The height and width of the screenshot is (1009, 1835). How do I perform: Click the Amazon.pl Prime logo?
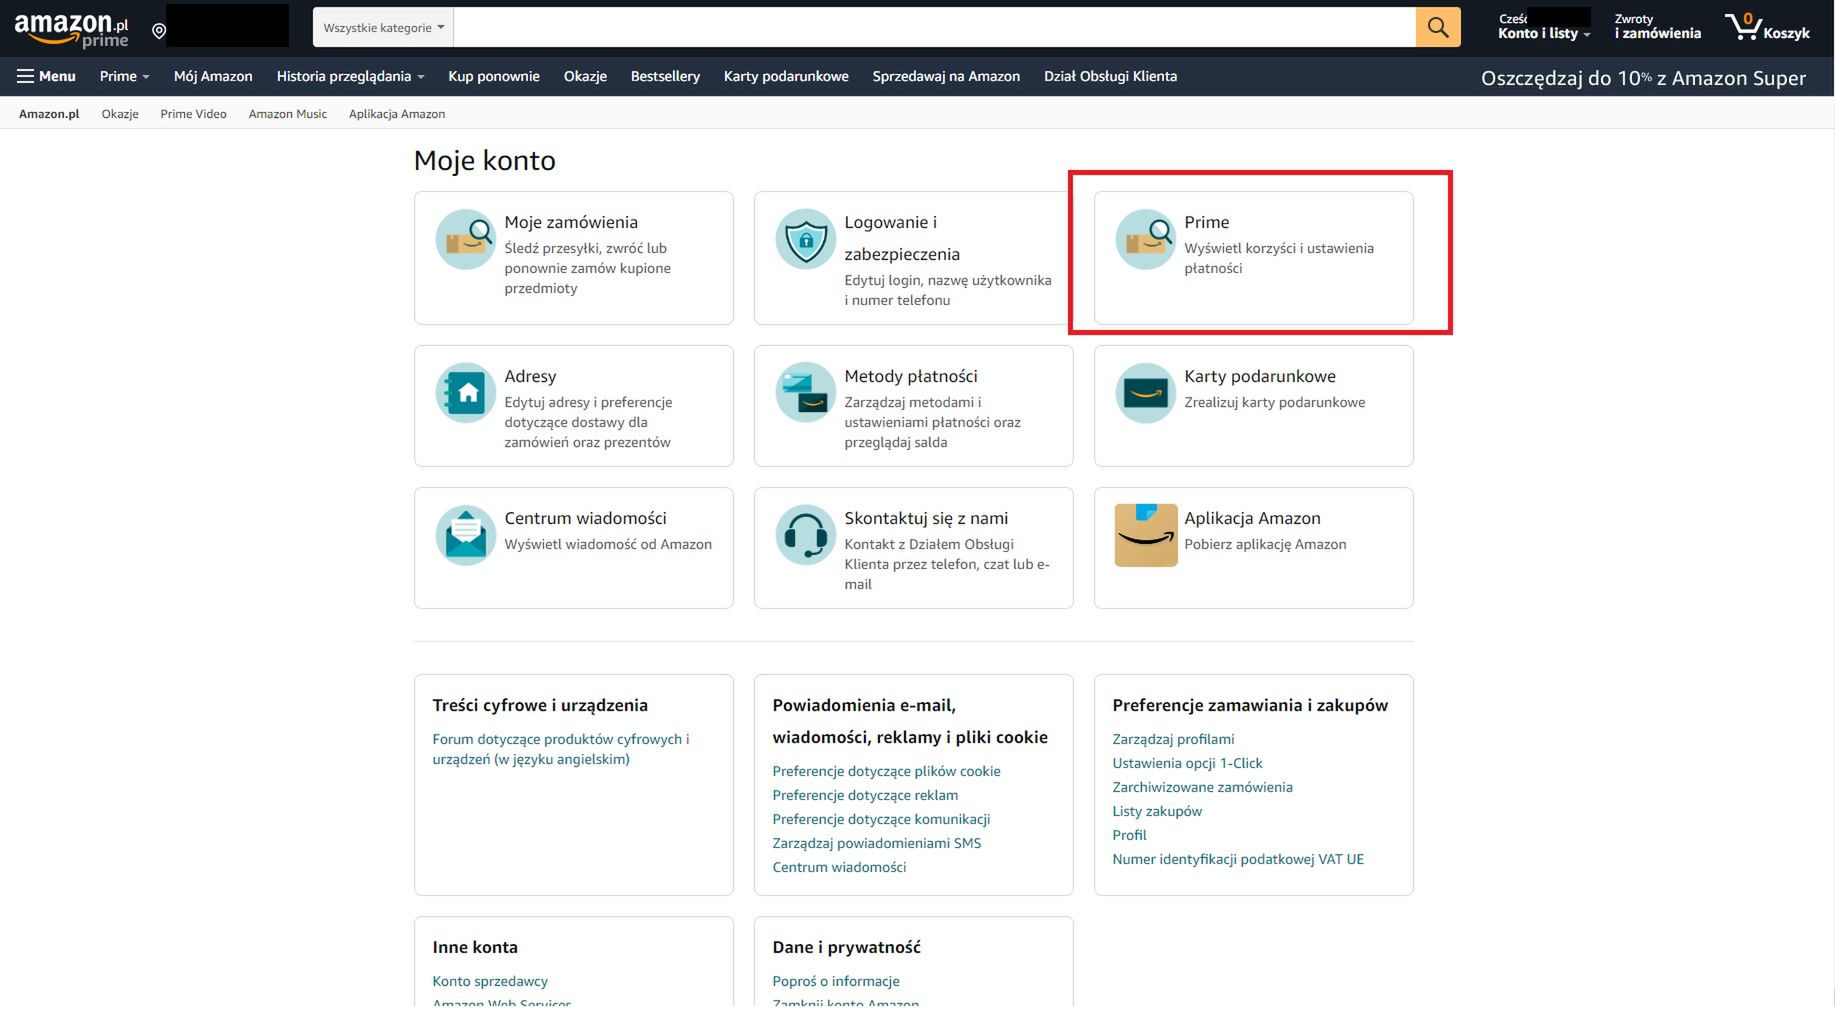click(x=71, y=29)
